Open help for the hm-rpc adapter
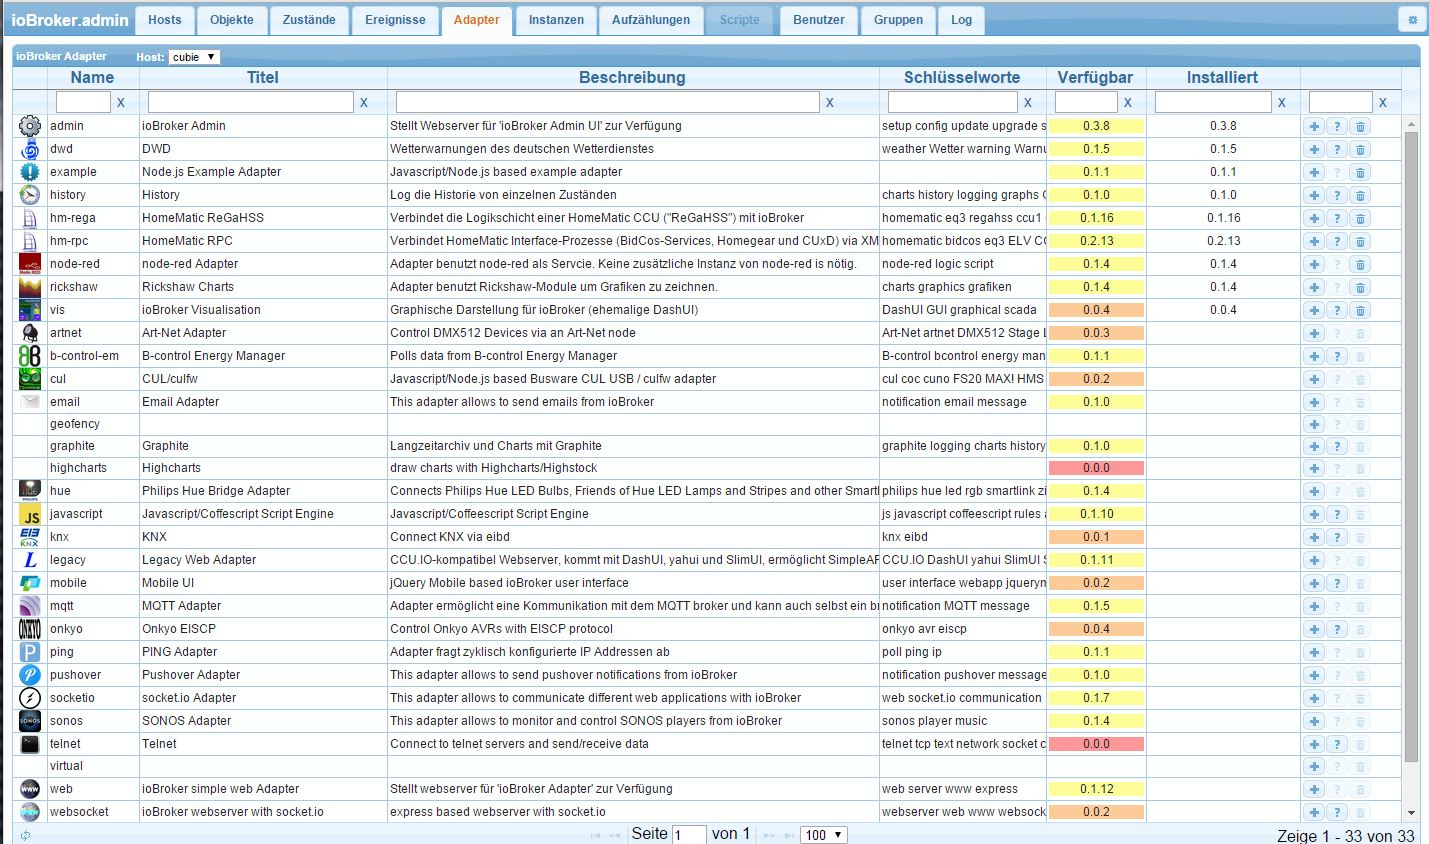Screen dimensions: 1429x844 [x=1337, y=241]
